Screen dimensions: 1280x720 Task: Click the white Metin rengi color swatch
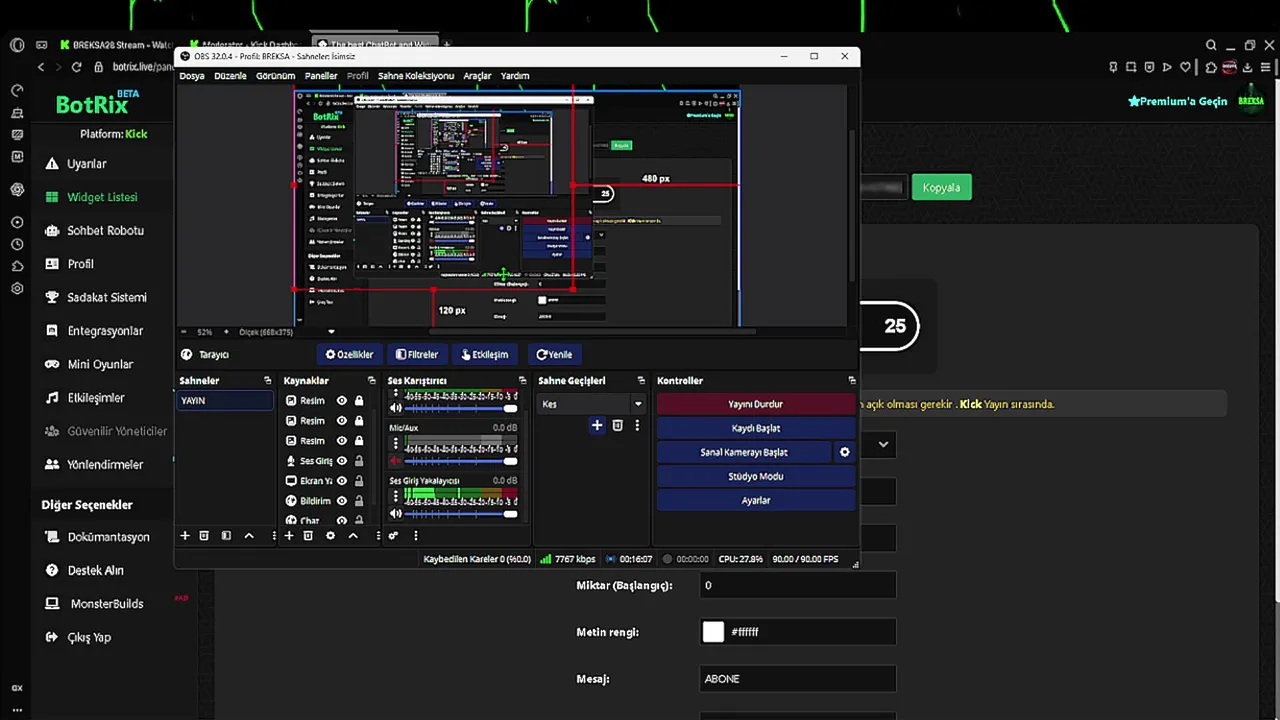click(x=713, y=632)
